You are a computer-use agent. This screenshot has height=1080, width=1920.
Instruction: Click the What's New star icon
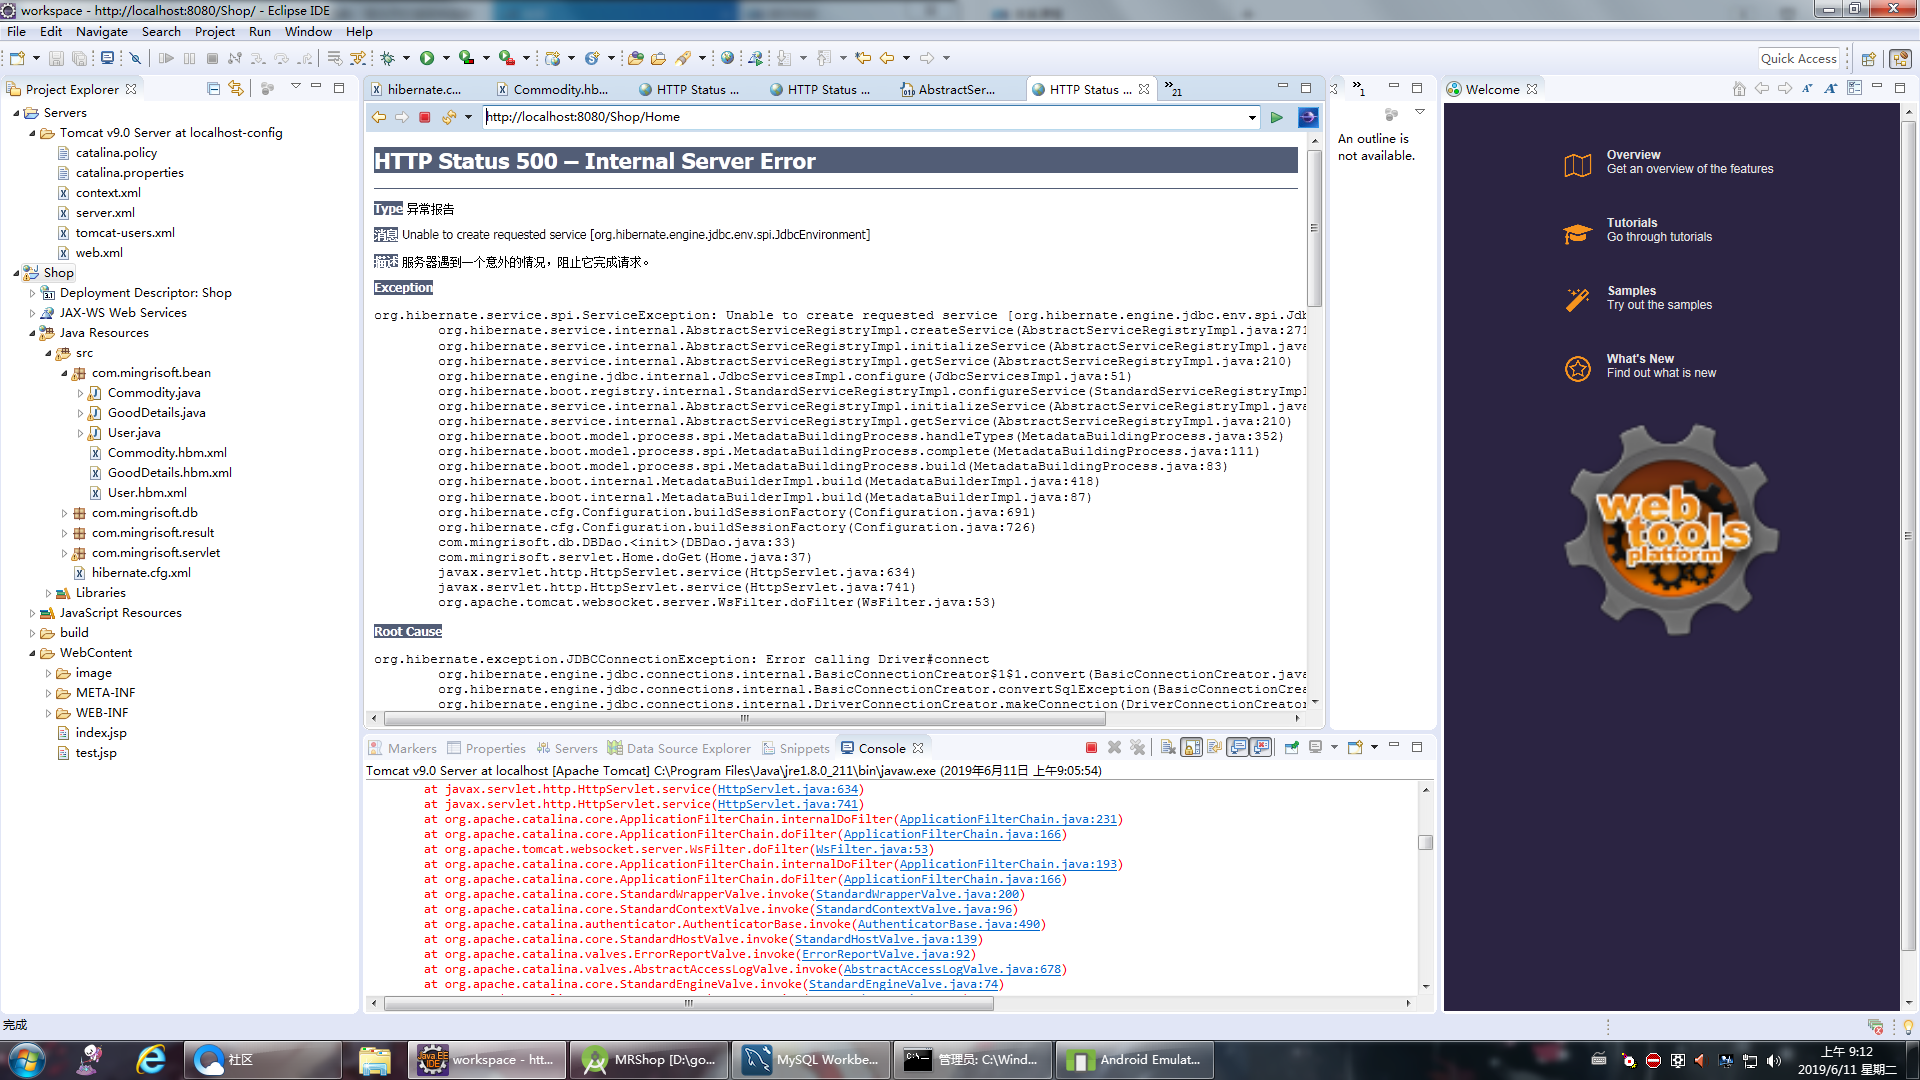pos(1578,368)
